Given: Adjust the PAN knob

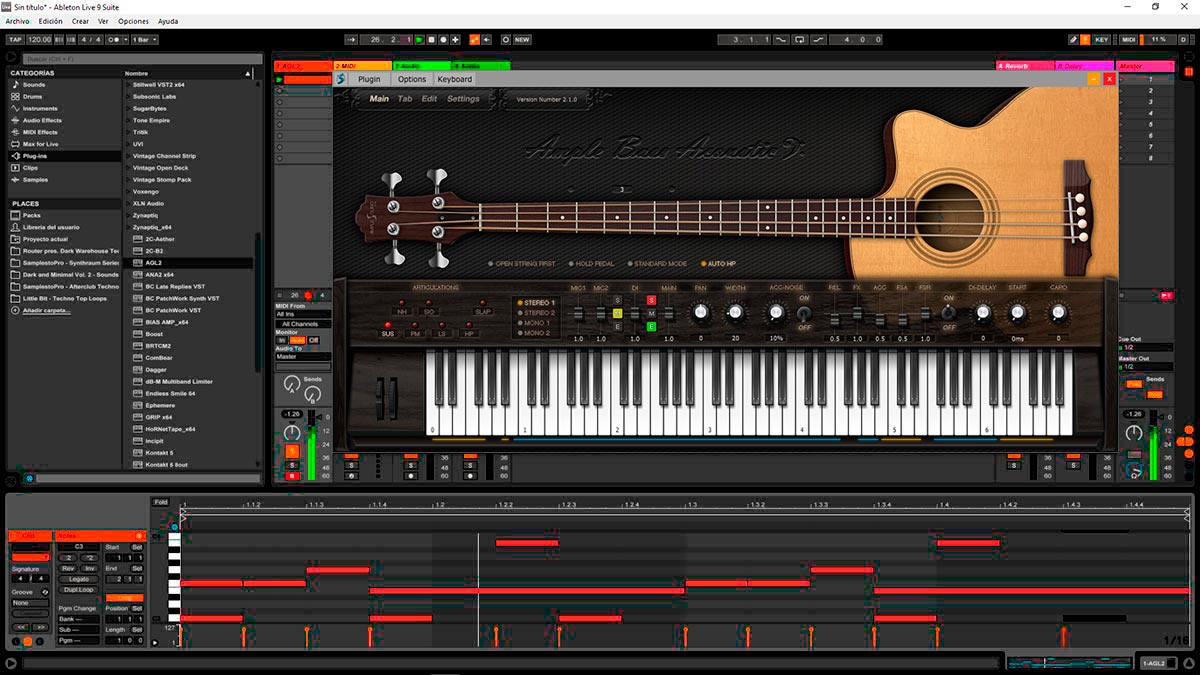Looking at the screenshot, I should (x=701, y=313).
